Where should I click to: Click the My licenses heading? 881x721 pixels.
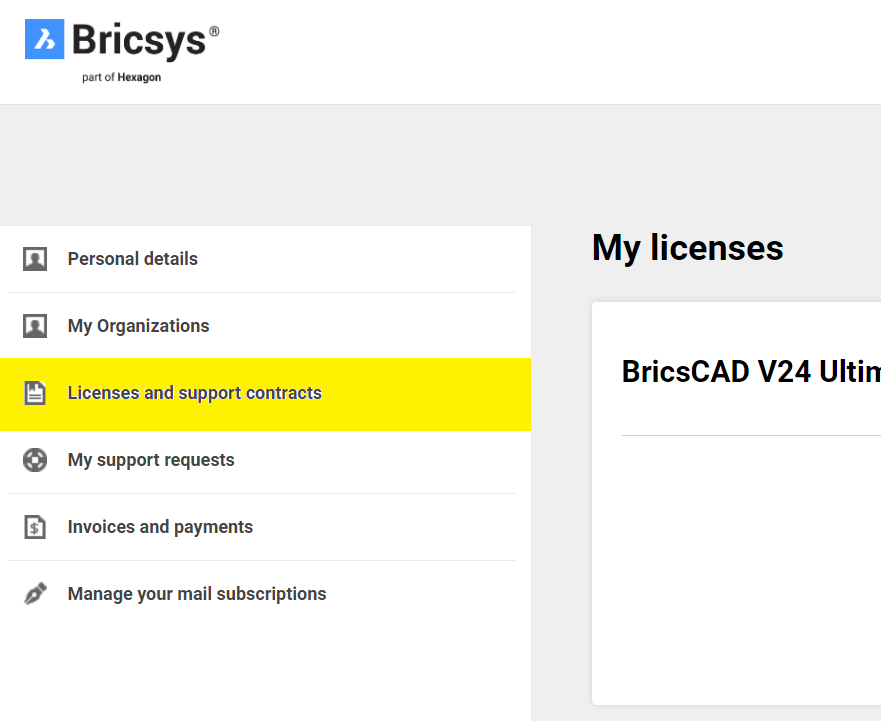tap(688, 248)
